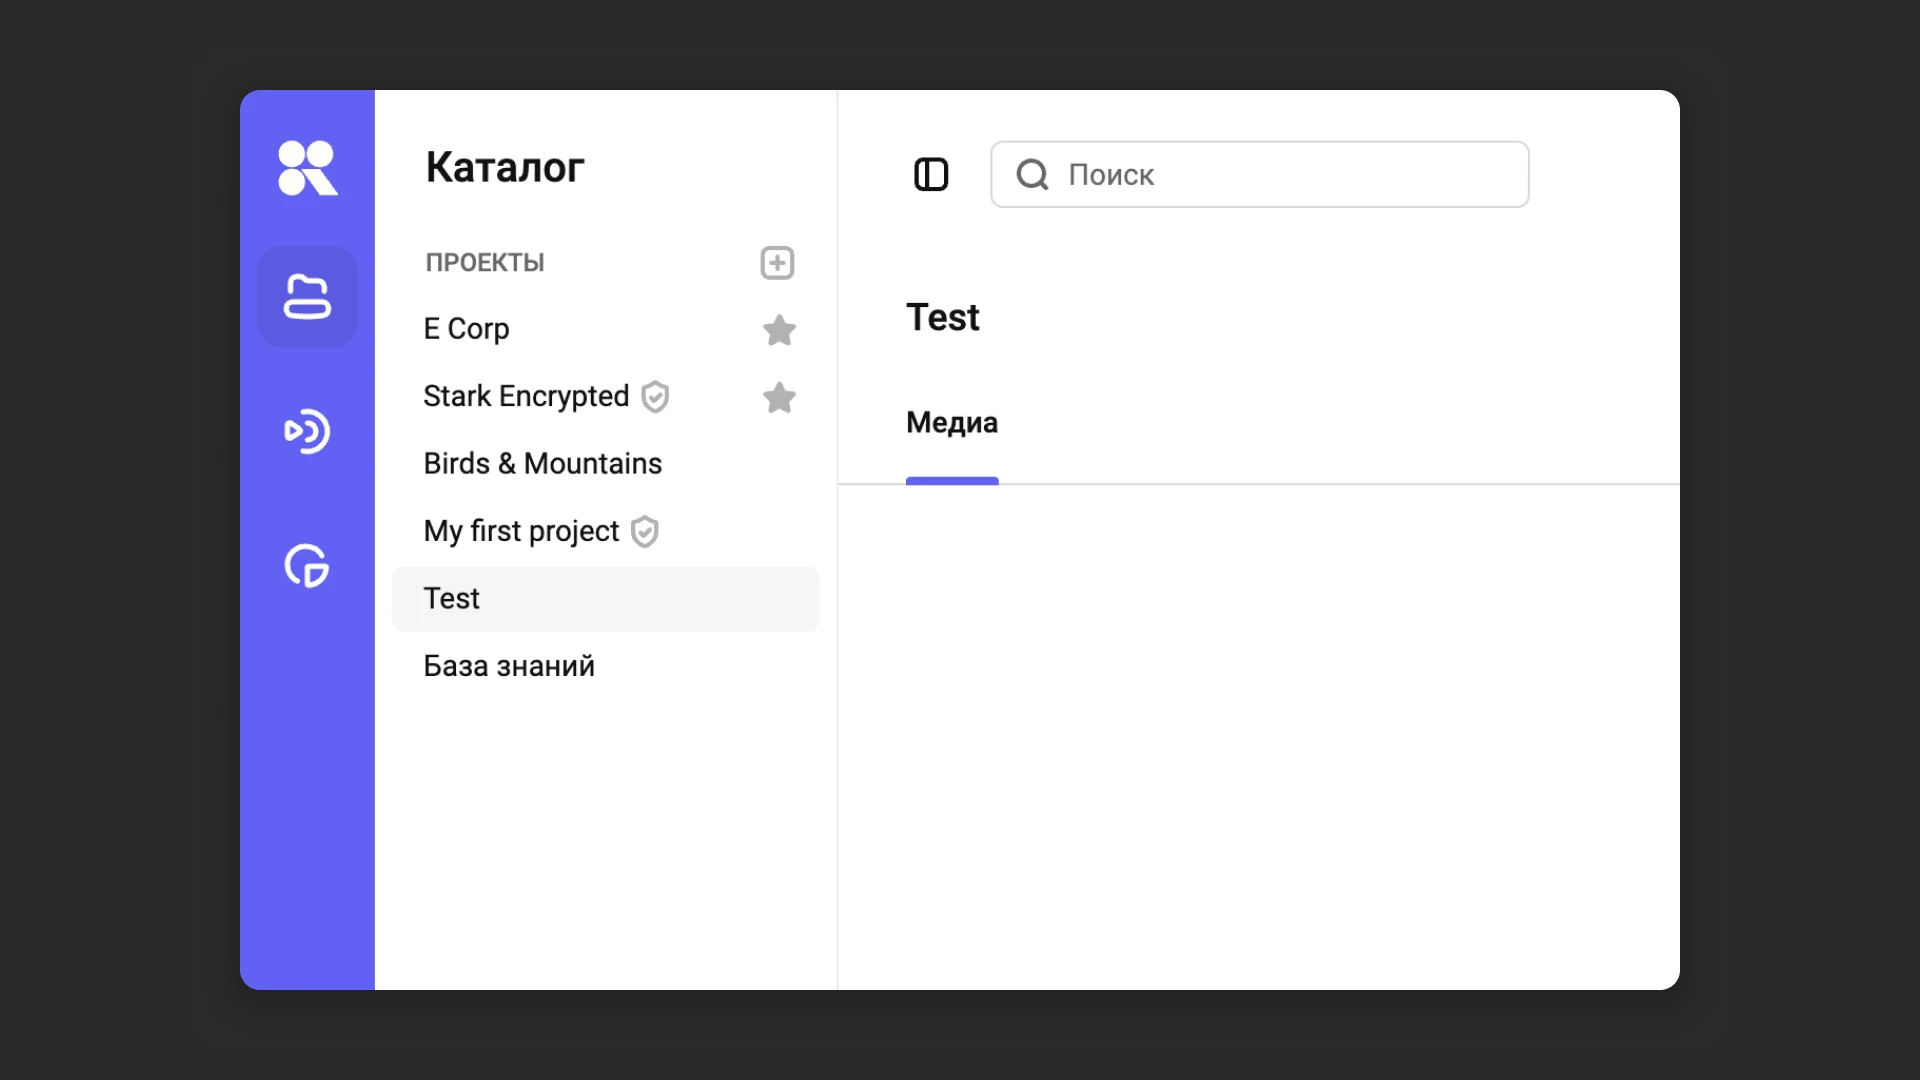Open the media playback section in sidebar
The image size is (1920, 1080).
pyautogui.click(x=307, y=432)
